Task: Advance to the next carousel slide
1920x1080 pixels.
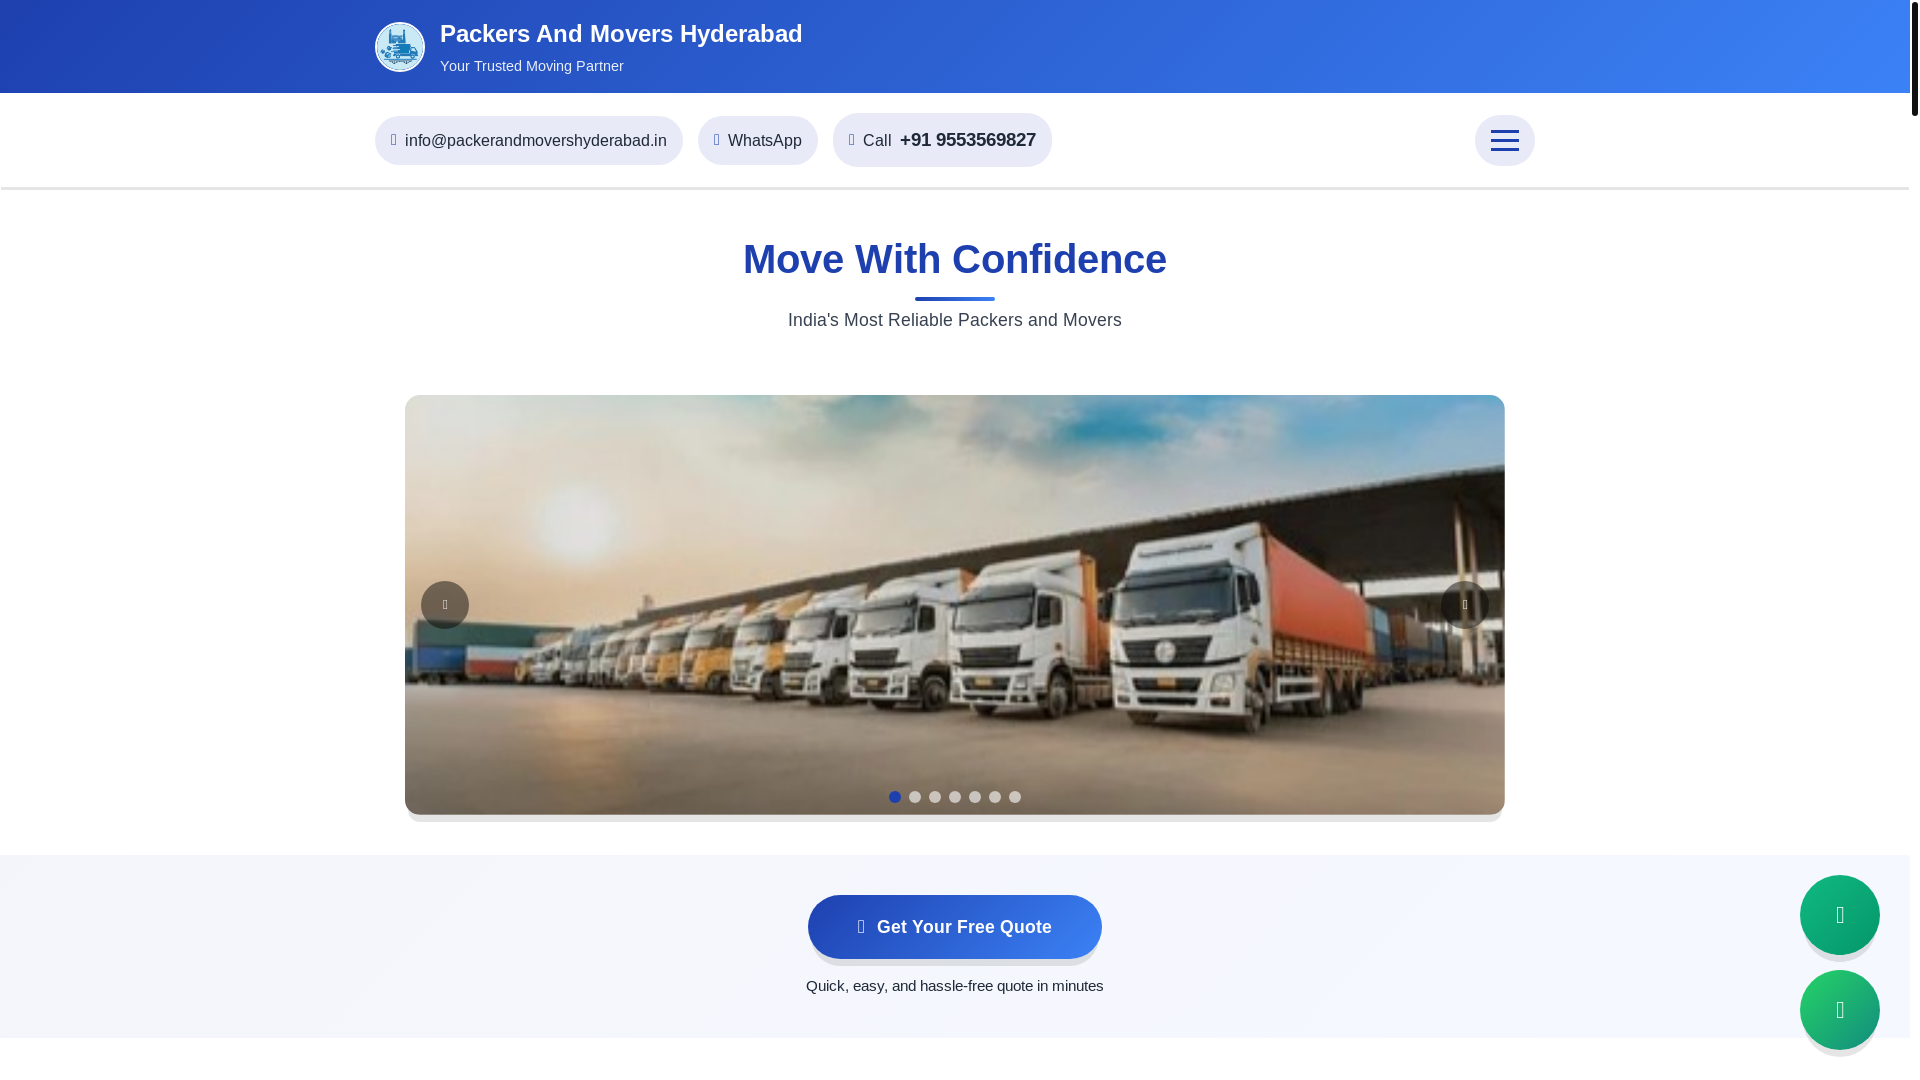Action: 1465,605
